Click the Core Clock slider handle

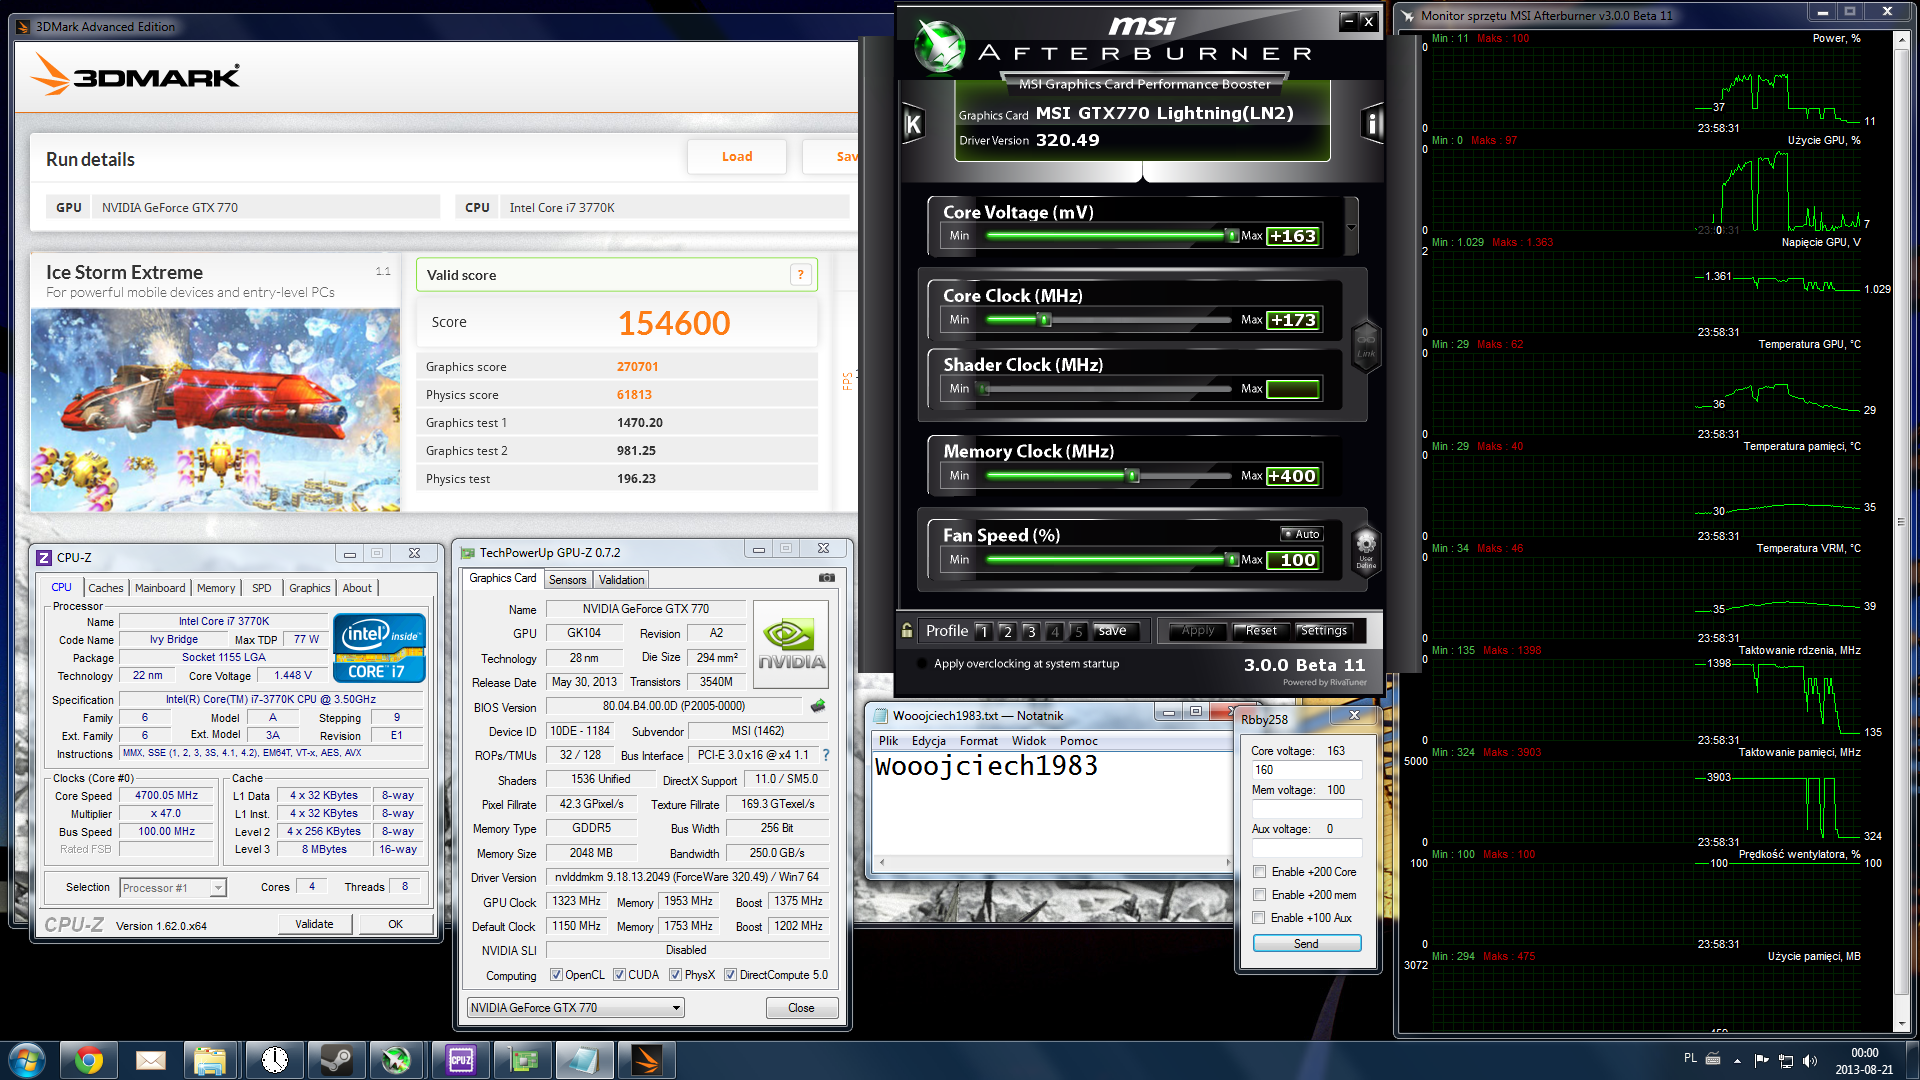pyautogui.click(x=1044, y=320)
